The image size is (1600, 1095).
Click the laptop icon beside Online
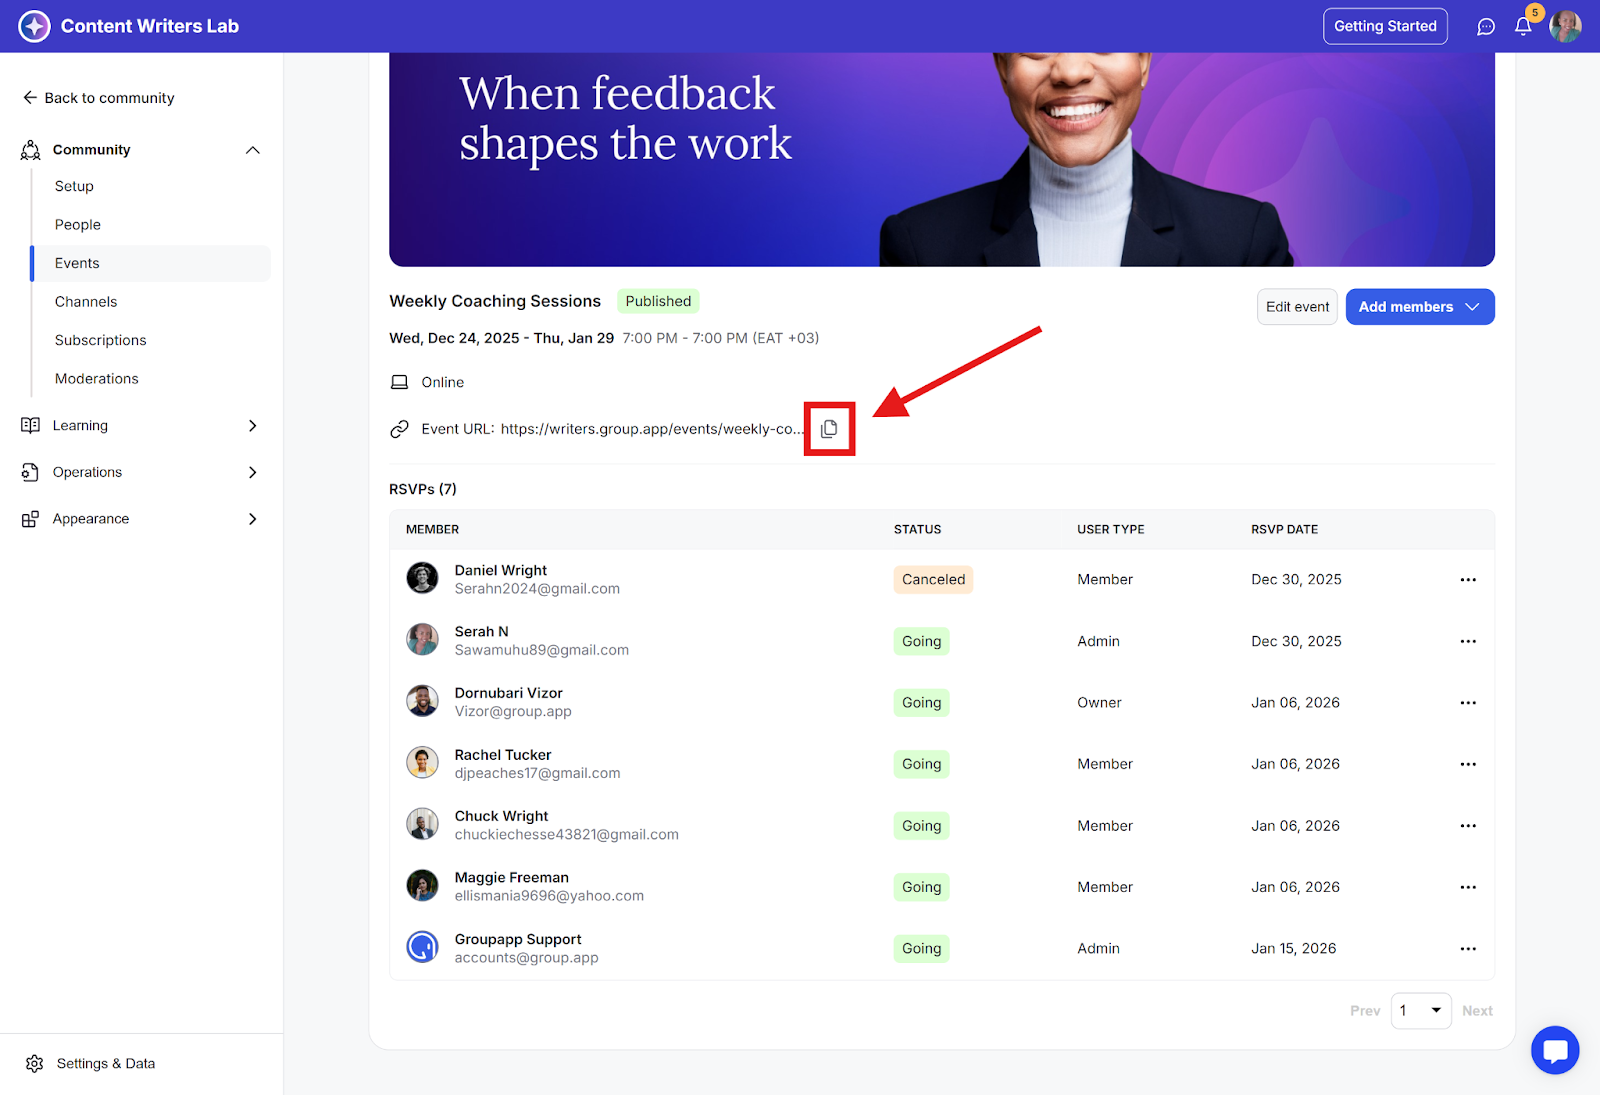click(399, 382)
